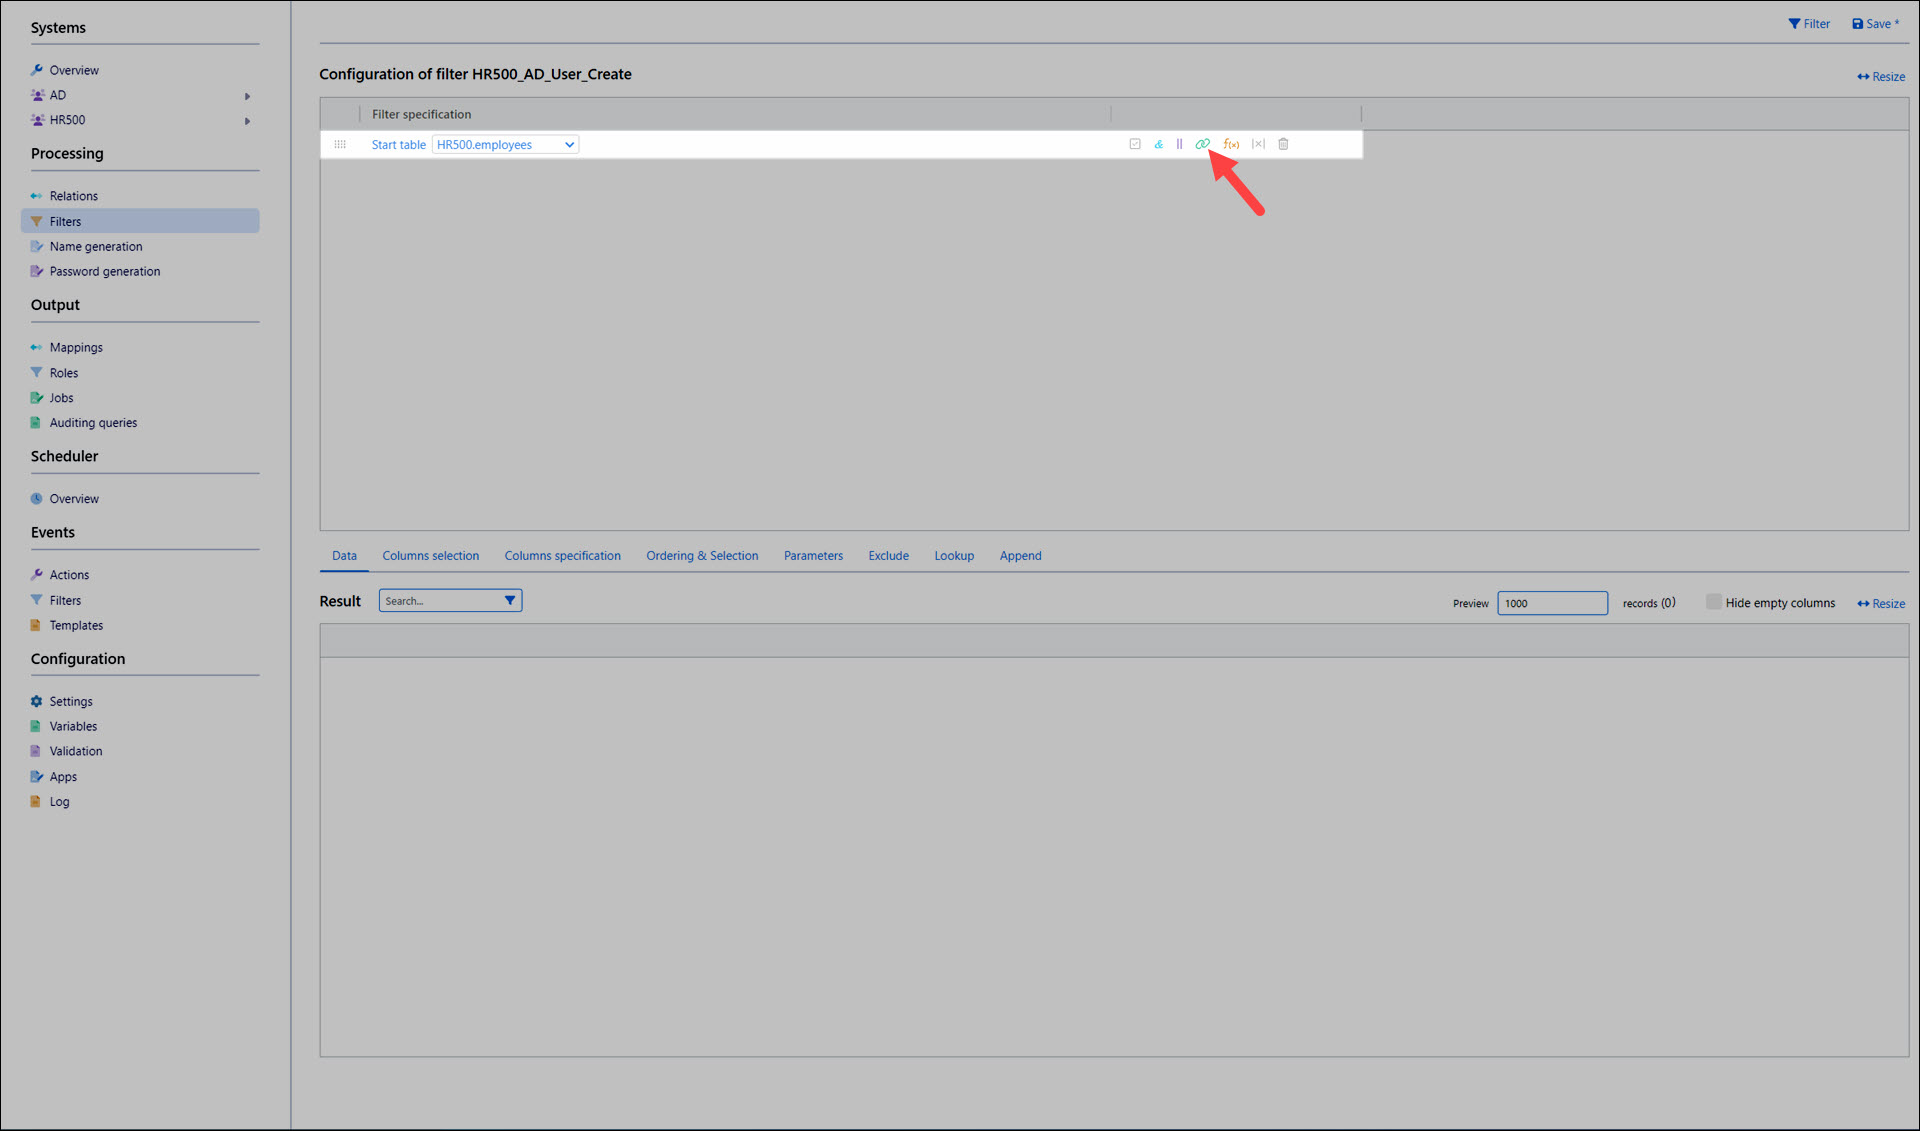Click the green link icon in filter row
Viewport: 1920px width, 1131px height.
click(1202, 144)
